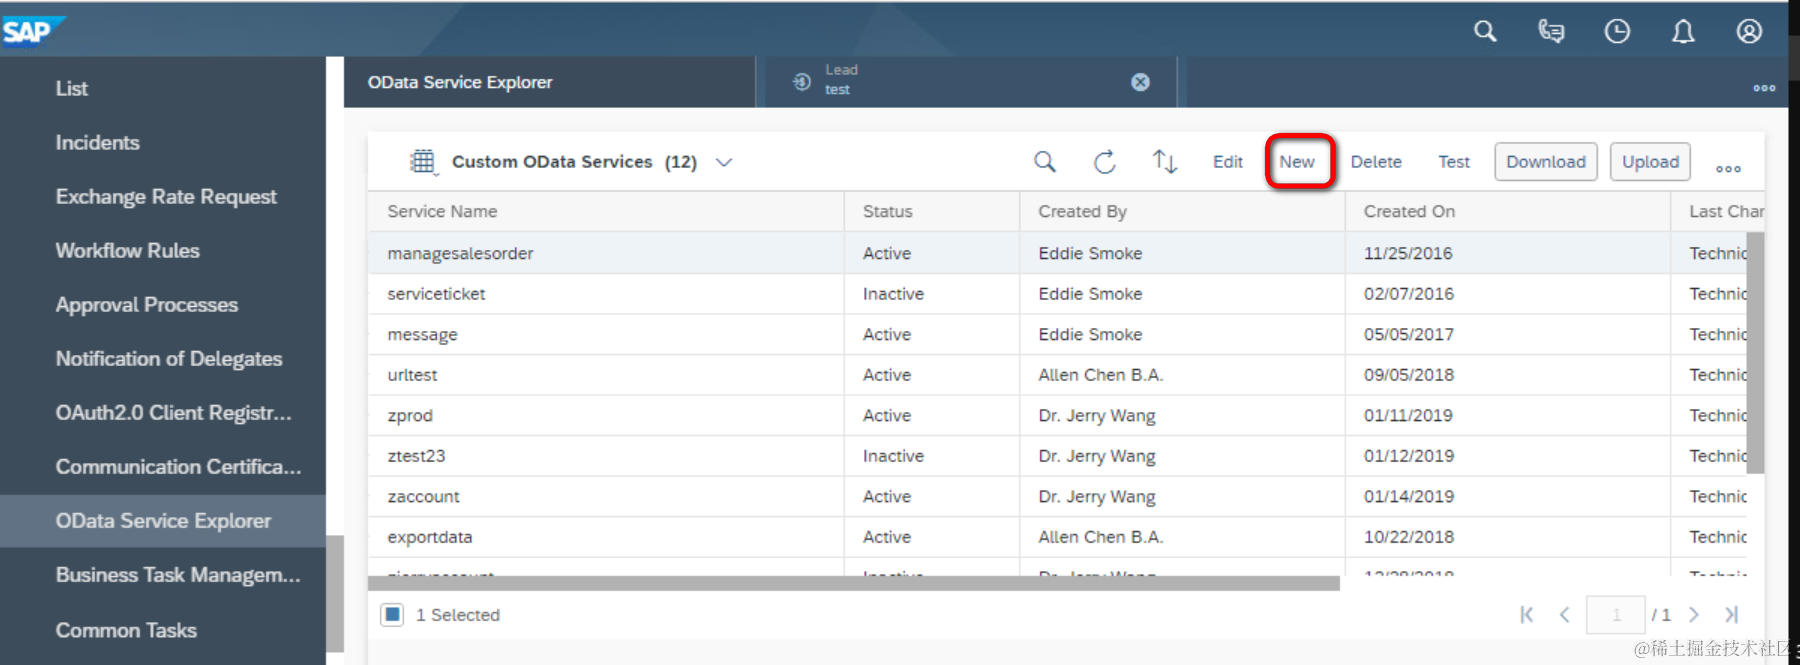Open OAuth2.0 Client Registration in sidebar
This screenshot has height=665, width=1800.
point(174,412)
